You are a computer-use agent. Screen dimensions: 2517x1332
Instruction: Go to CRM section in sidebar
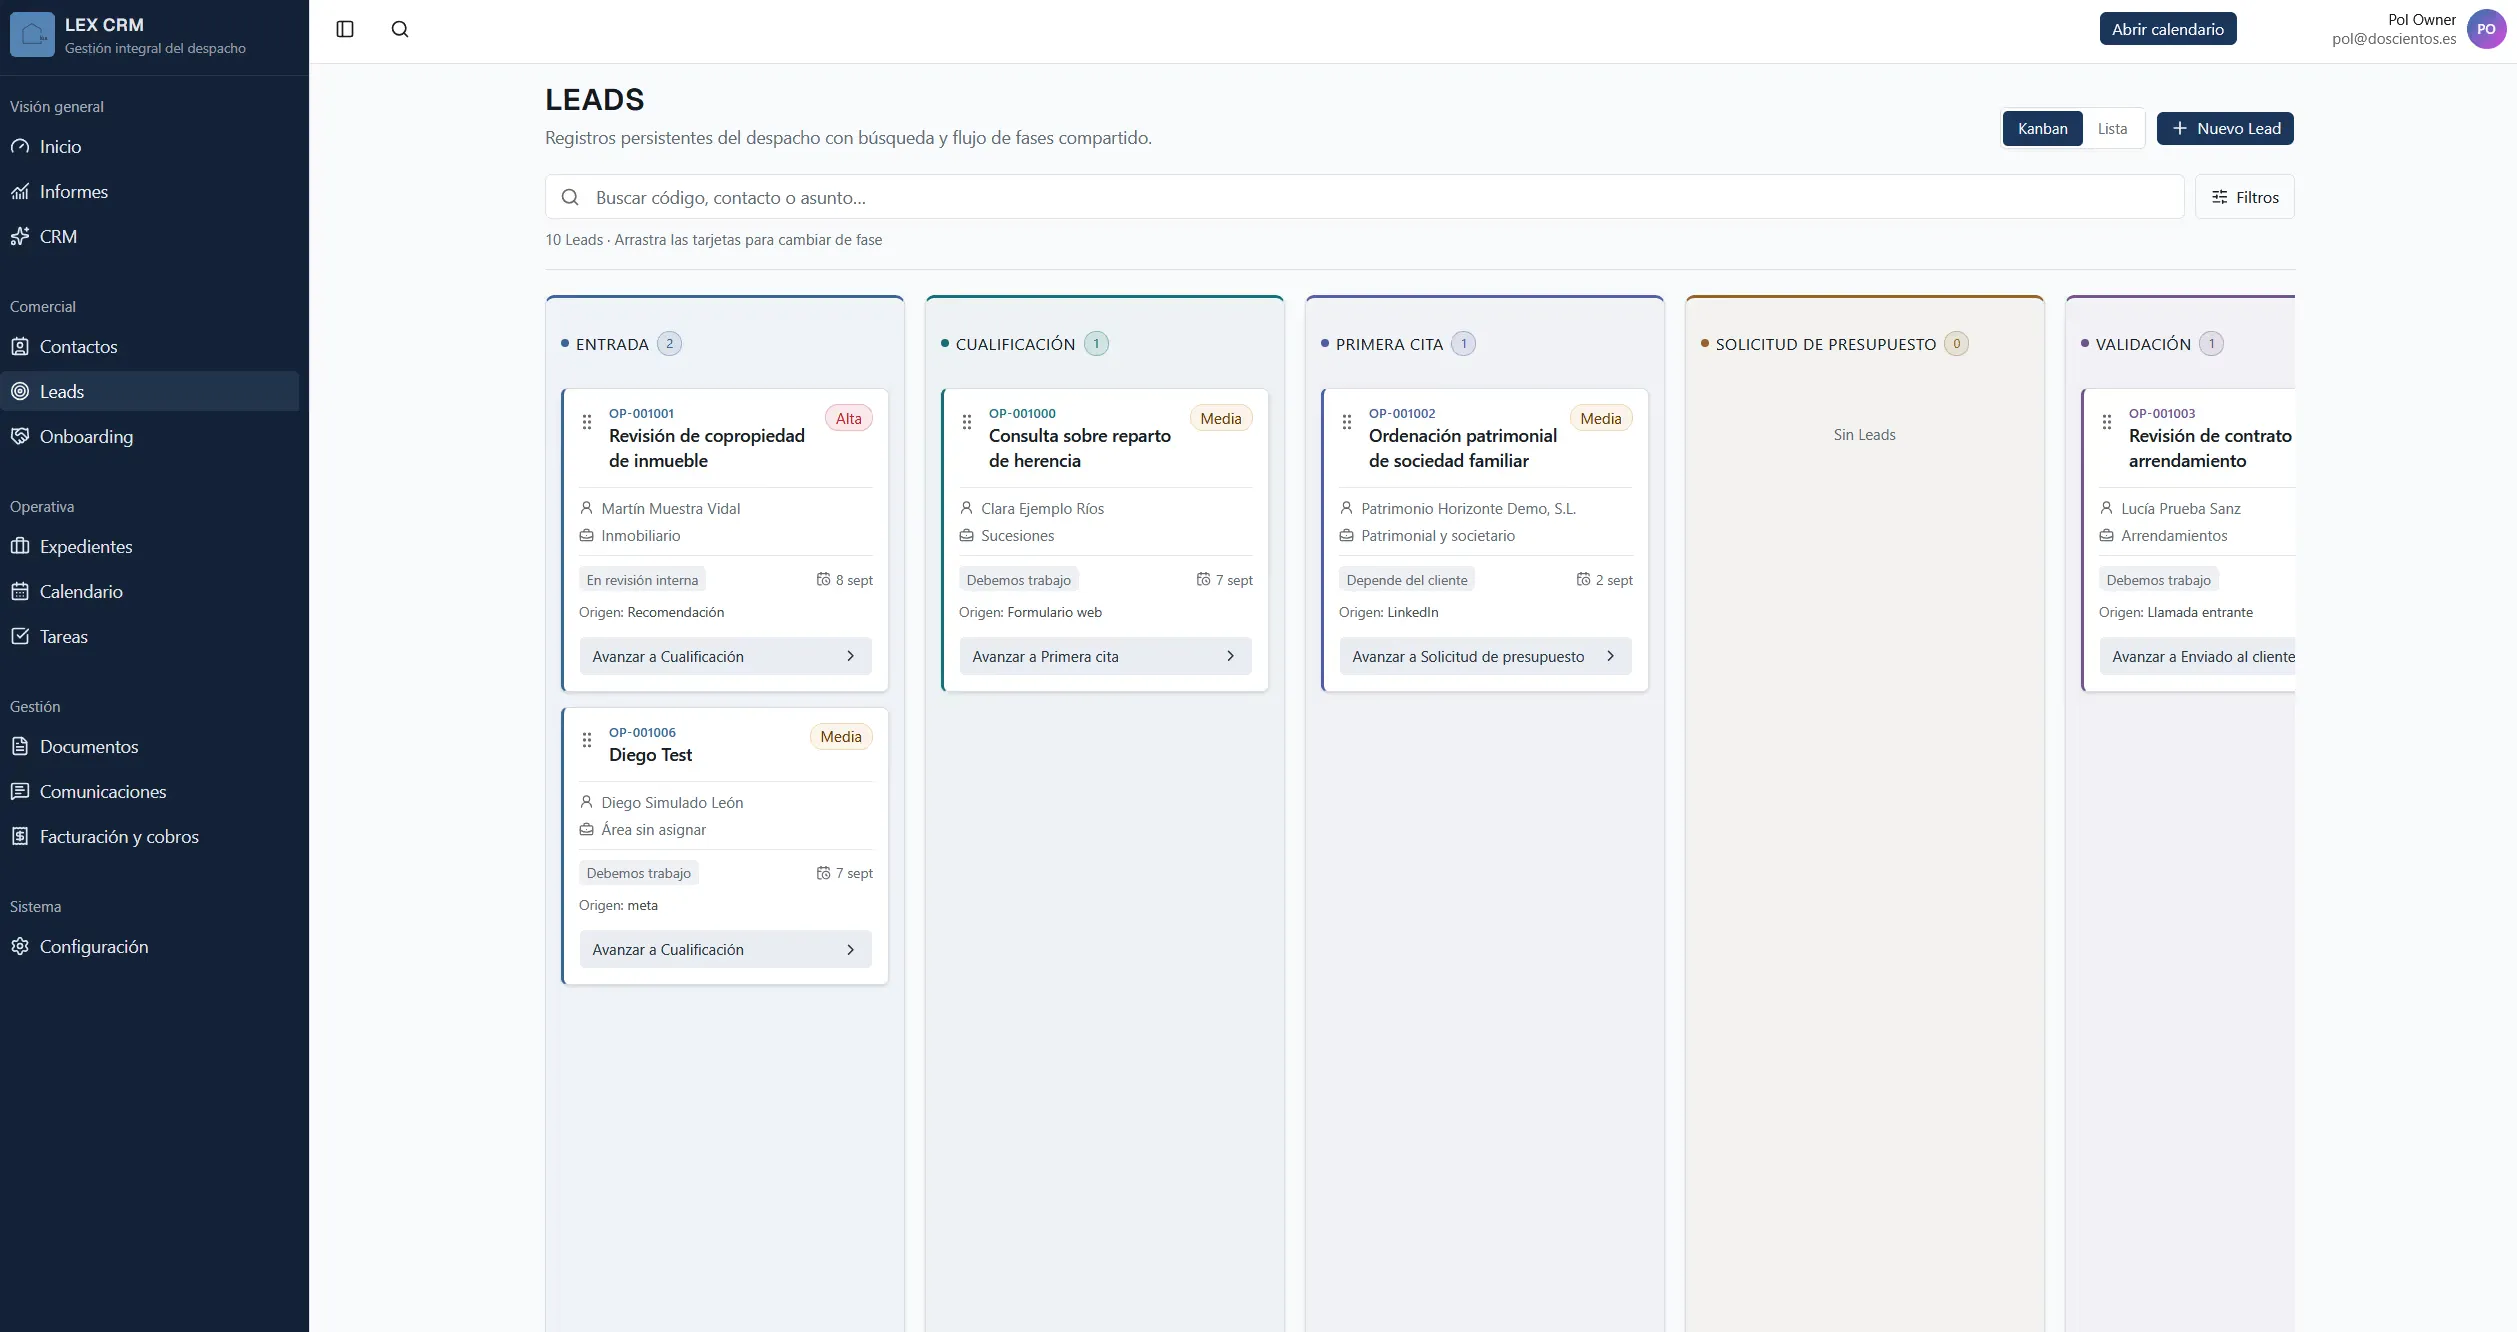point(150,236)
